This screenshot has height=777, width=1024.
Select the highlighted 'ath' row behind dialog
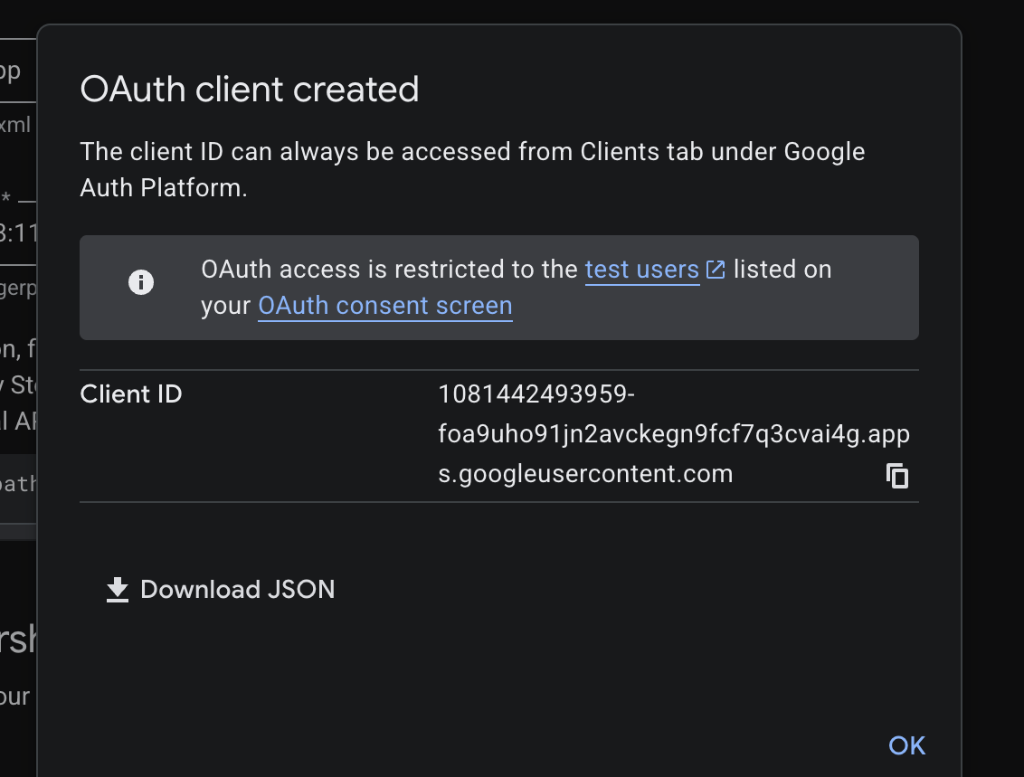coord(18,484)
